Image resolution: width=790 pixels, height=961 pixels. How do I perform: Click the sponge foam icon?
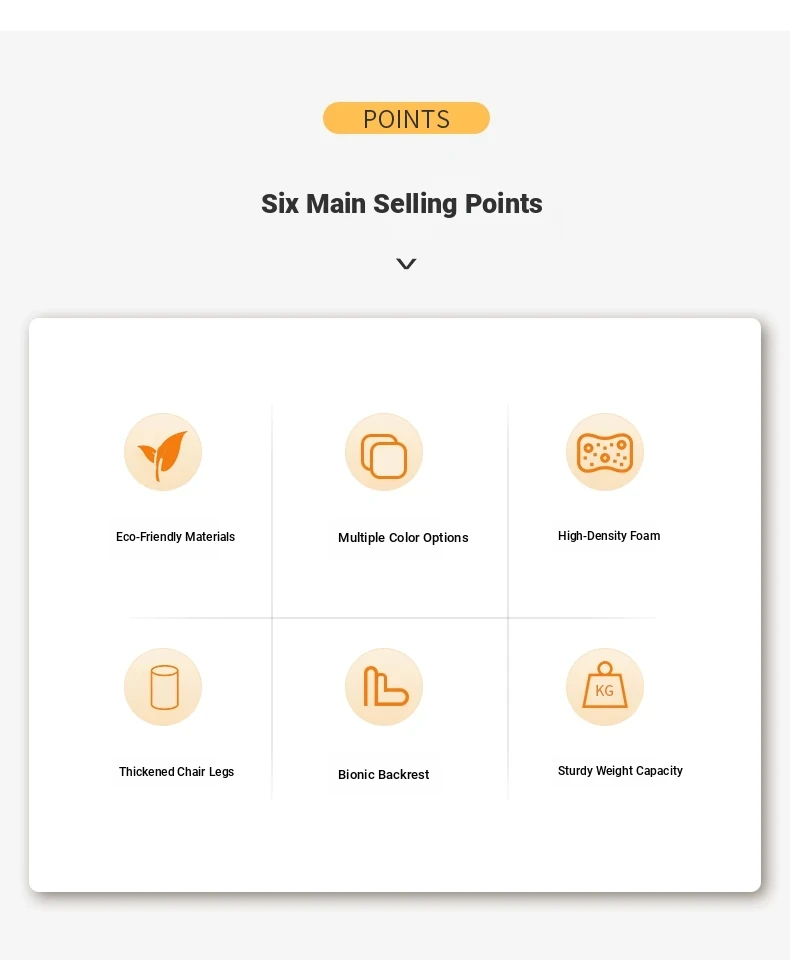[605, 452]
